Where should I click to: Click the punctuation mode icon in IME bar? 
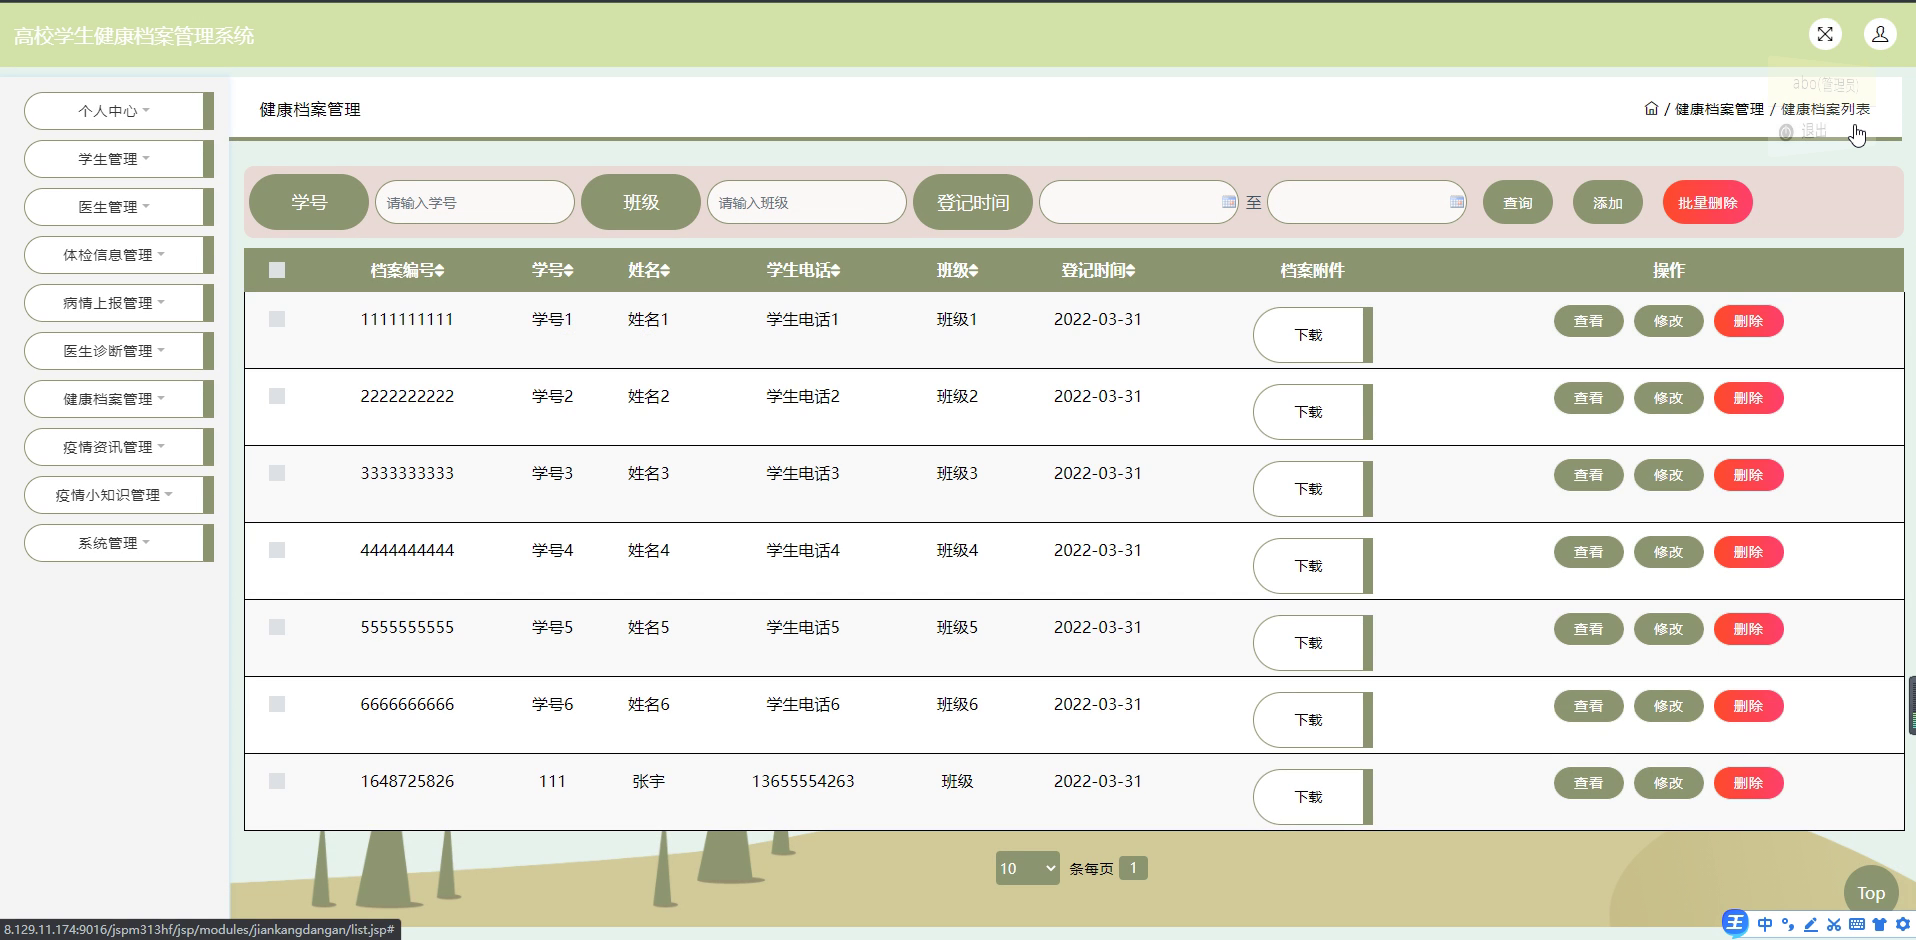point(1788,924)
